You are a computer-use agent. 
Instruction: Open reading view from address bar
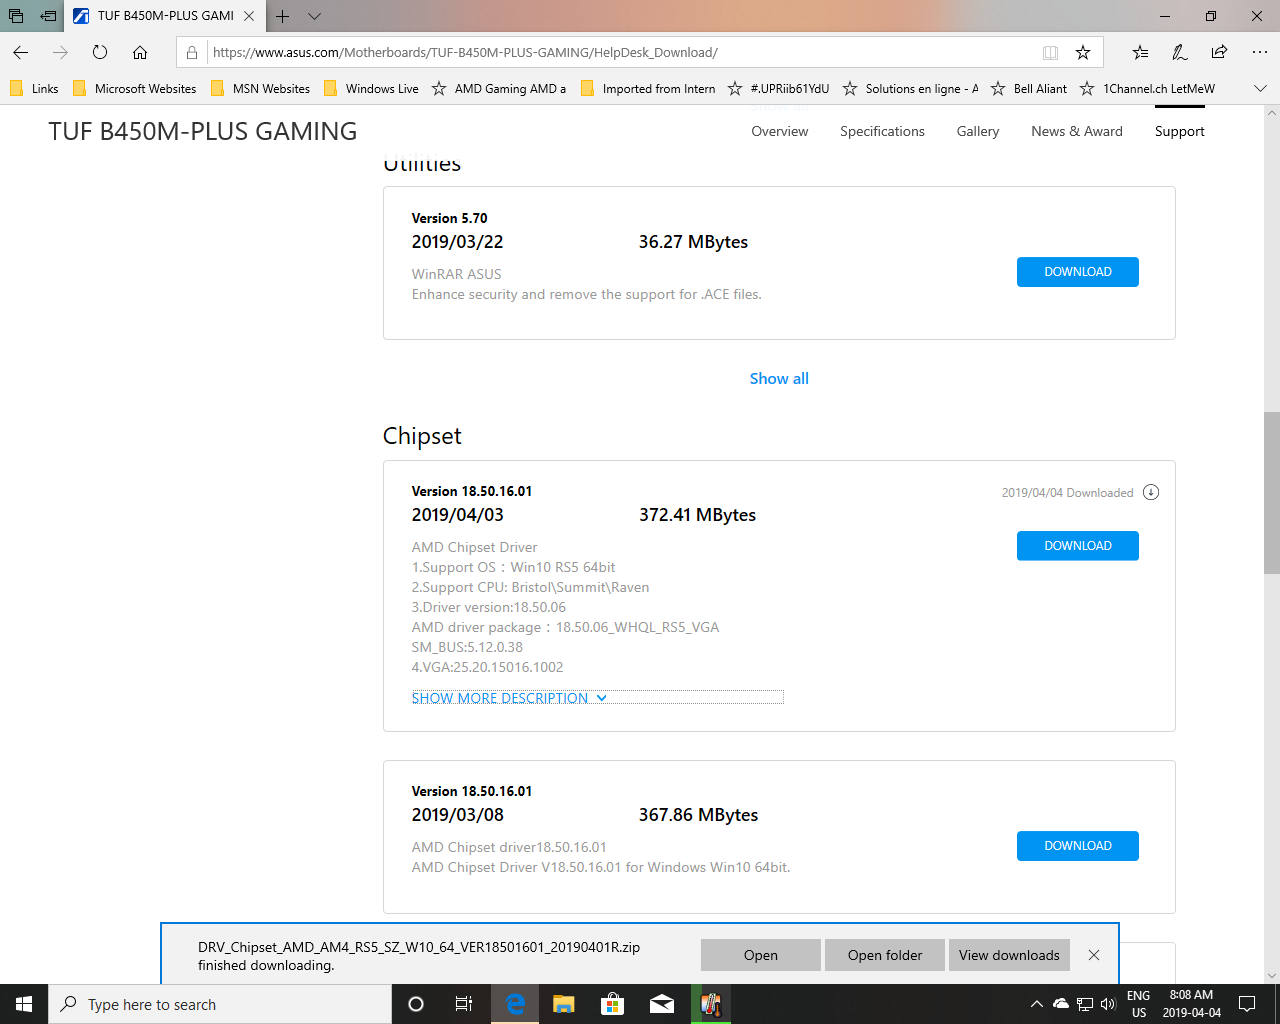coord(1050,52)
